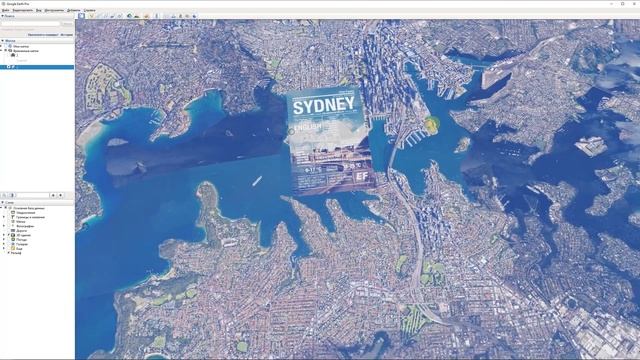
Task: Click the Gallery layer icon
Action: [13, 244]
